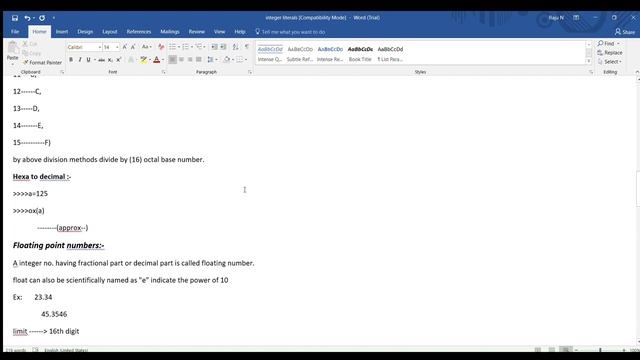Open the Select dropdown in Editing
The height and width of the screenshot is (360, 640).
pos(610,62)
